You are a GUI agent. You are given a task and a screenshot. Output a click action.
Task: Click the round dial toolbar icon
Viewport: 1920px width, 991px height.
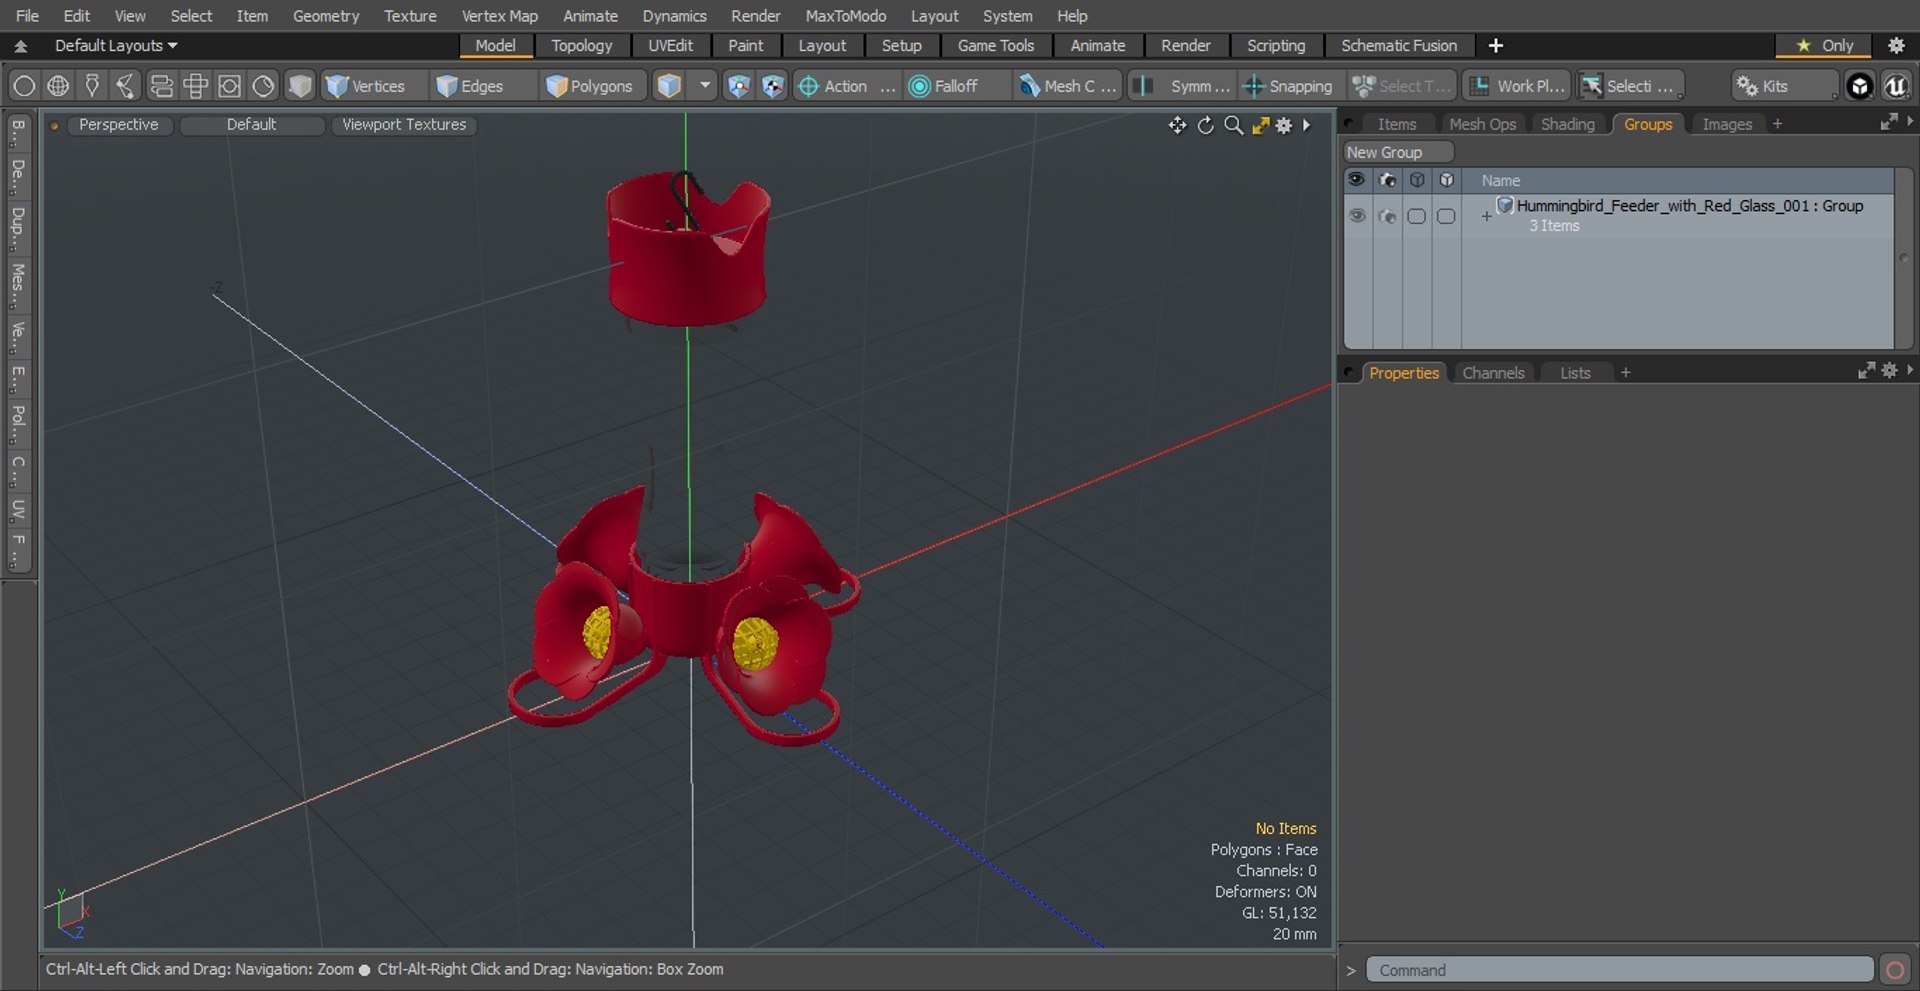[x=263, y=86]
